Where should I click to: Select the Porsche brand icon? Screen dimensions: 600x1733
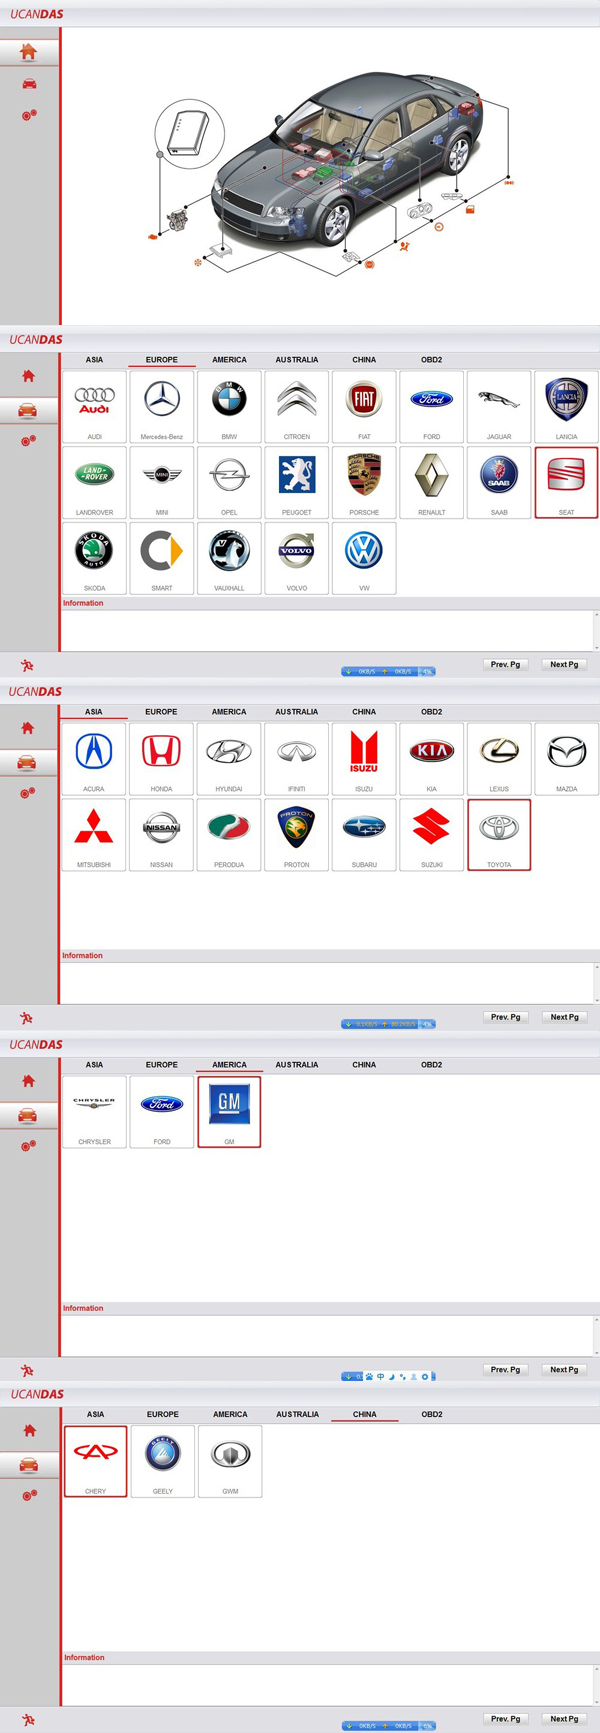(364, 481)
